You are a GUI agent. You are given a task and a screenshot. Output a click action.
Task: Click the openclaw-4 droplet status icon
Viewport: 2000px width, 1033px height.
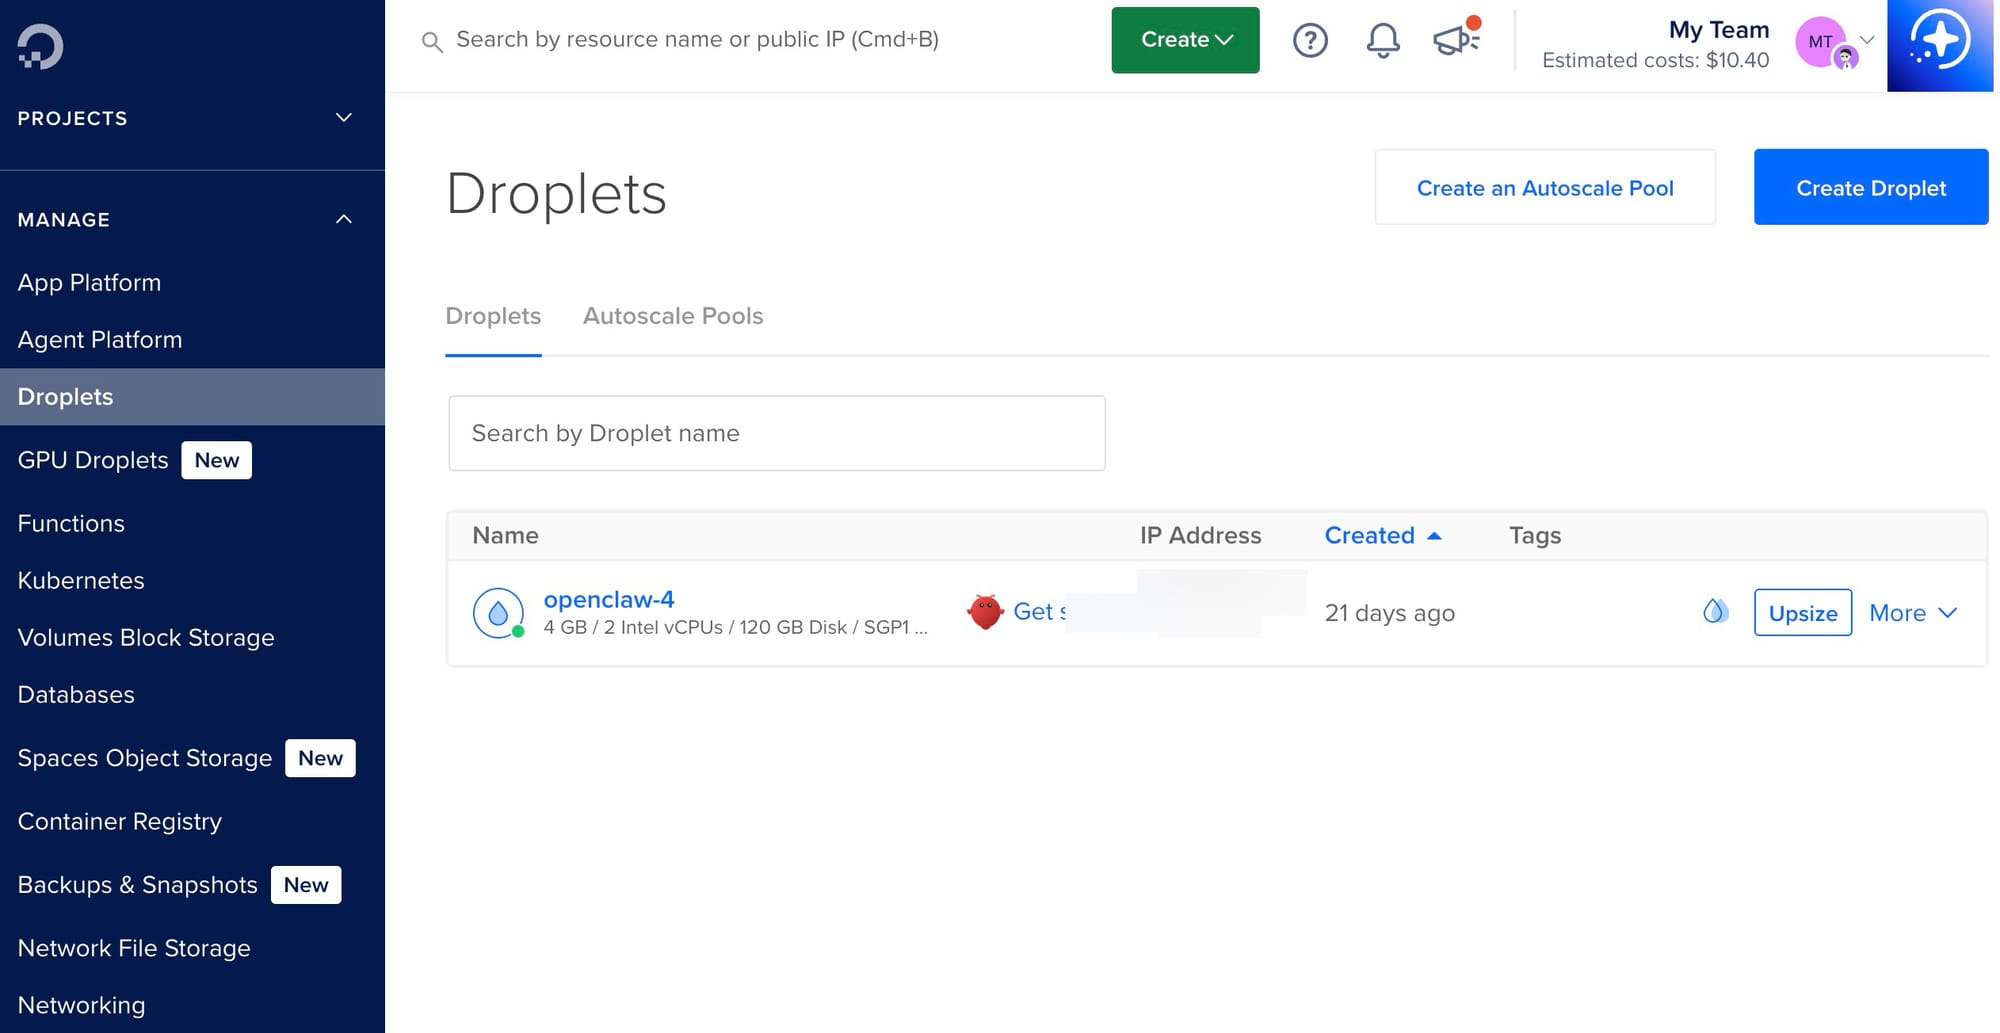coord(498,613)
